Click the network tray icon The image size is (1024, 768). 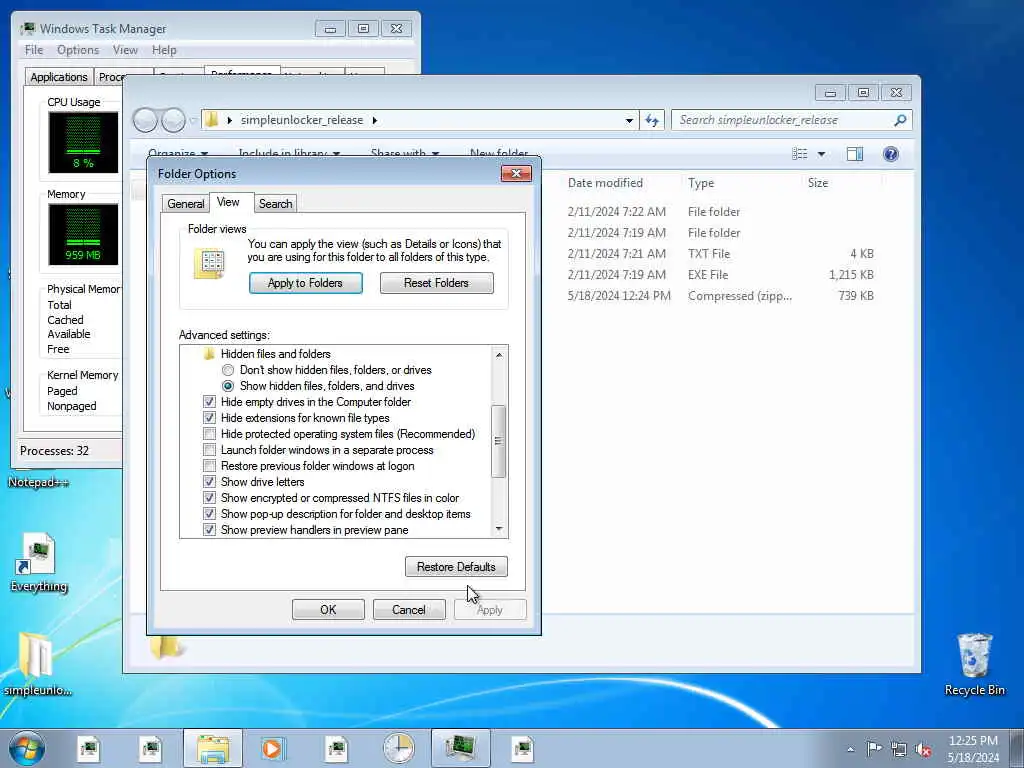pos(899,749)
